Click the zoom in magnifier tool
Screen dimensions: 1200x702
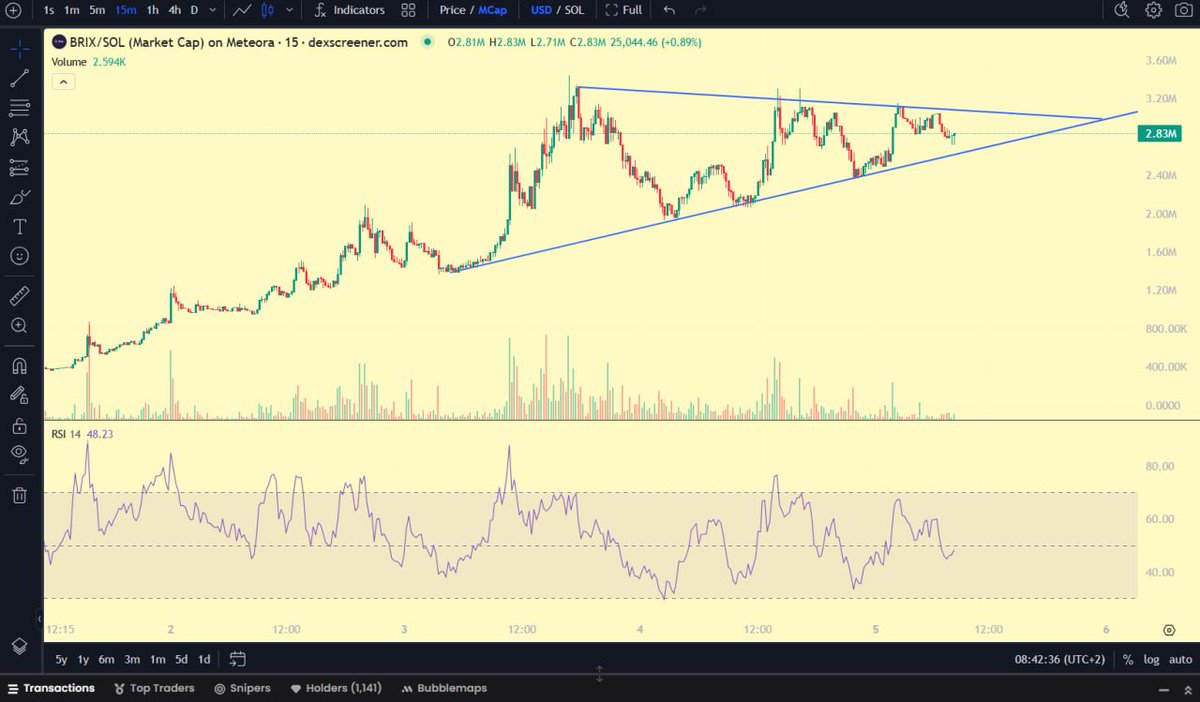[19, 326]
